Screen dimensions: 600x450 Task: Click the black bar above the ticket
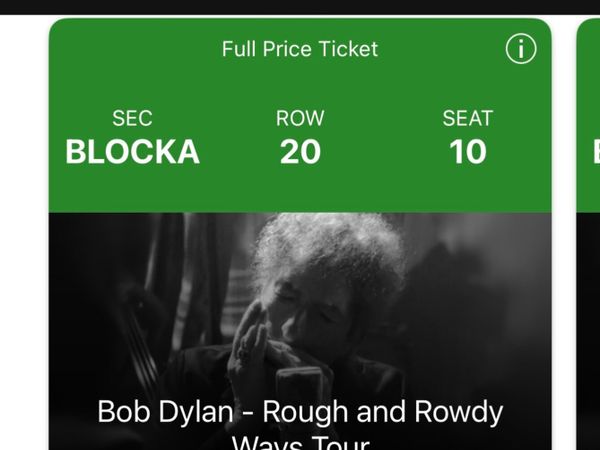coord(300,6)
